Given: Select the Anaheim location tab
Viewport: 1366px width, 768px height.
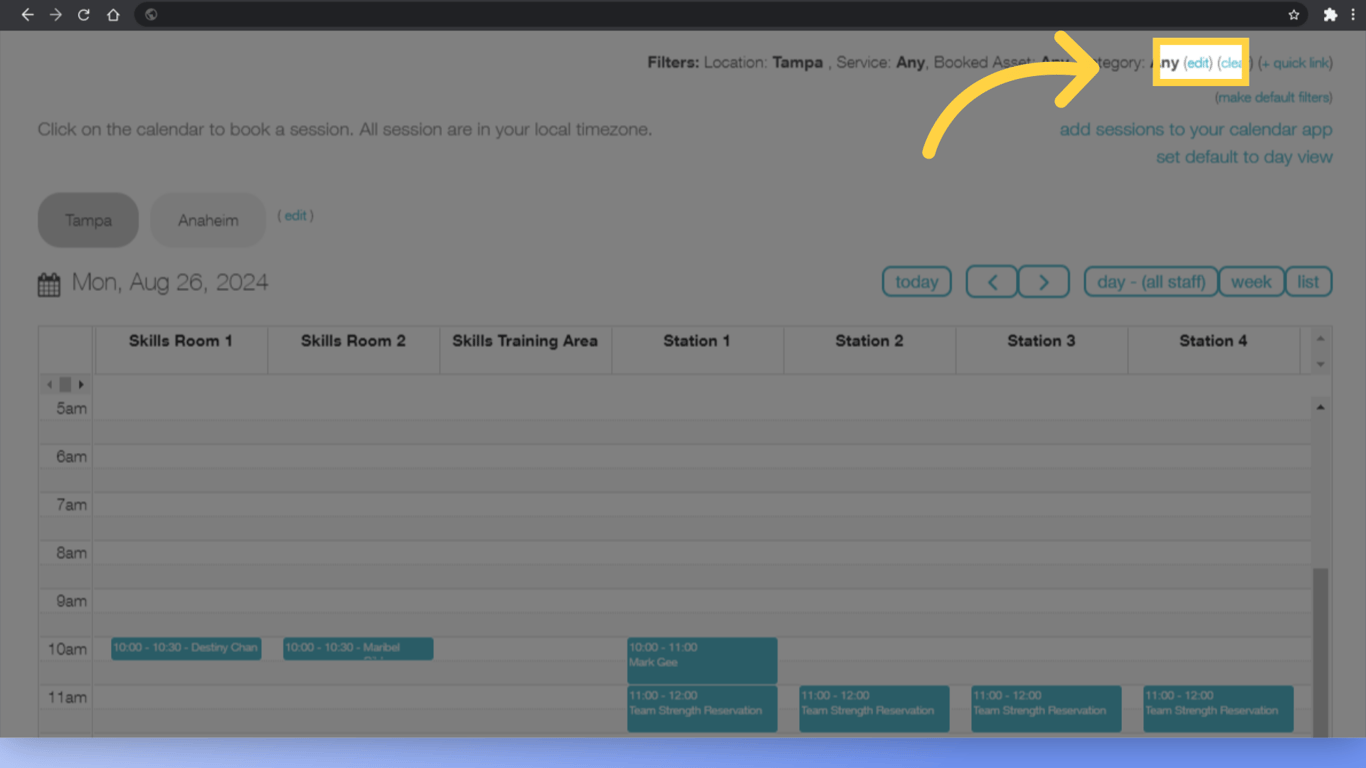Looking at the screenshot, I should 207,219.
